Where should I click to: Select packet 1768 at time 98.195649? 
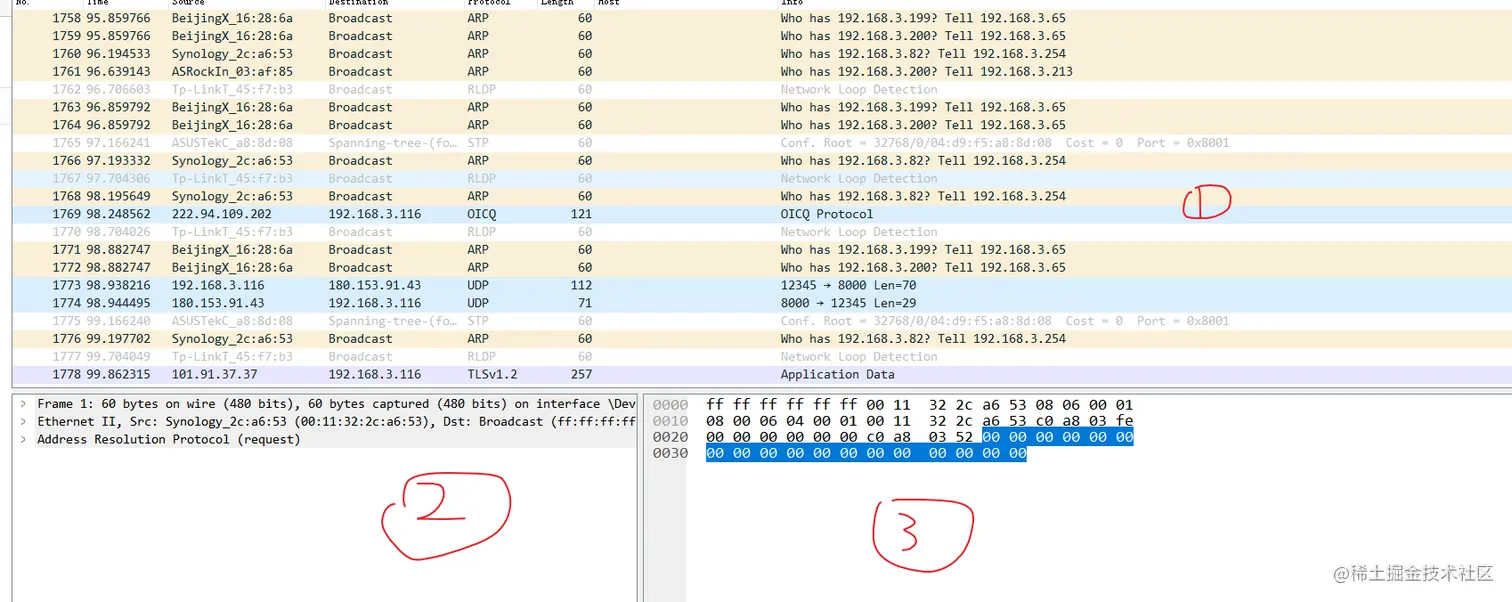point(761,196)
